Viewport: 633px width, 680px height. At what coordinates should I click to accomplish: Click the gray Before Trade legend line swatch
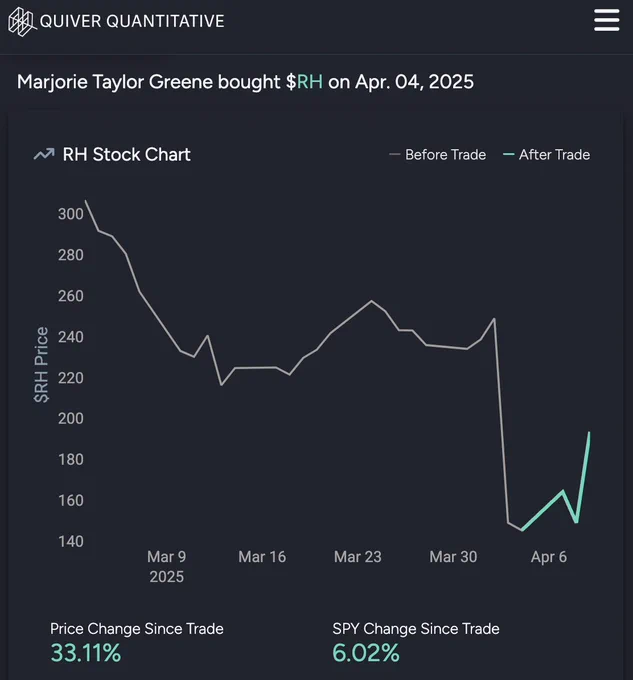(x=395, y=154)
